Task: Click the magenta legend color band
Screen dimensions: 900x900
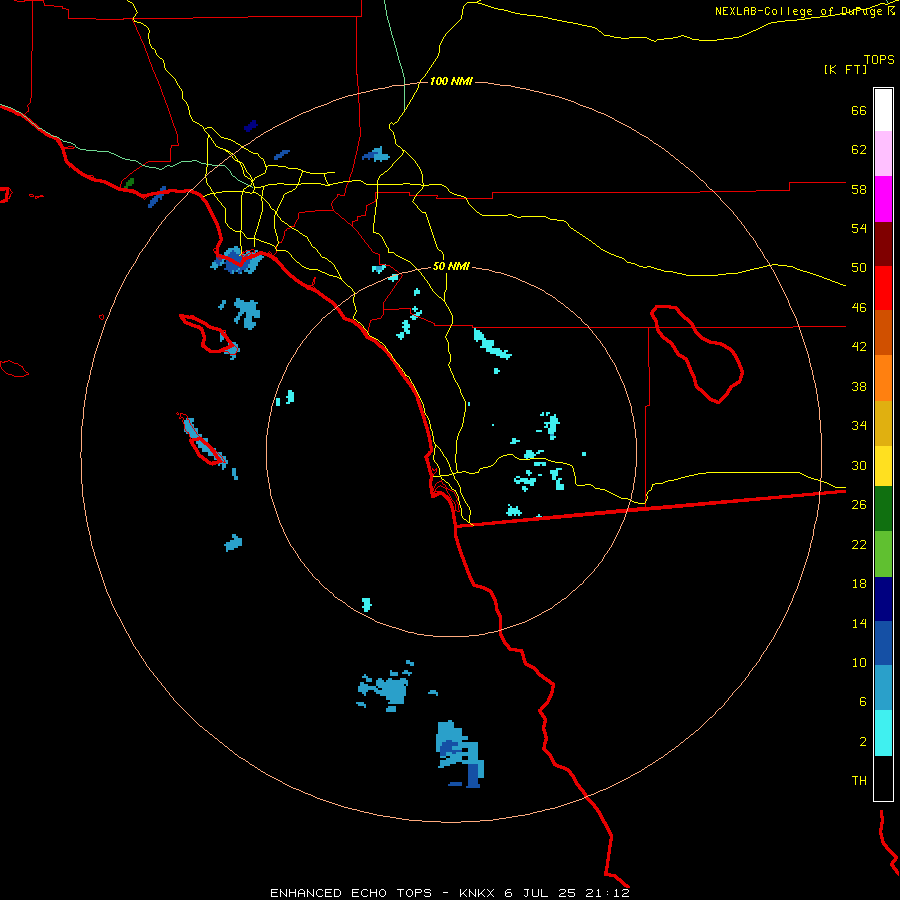Action: (x=883, y=199)
